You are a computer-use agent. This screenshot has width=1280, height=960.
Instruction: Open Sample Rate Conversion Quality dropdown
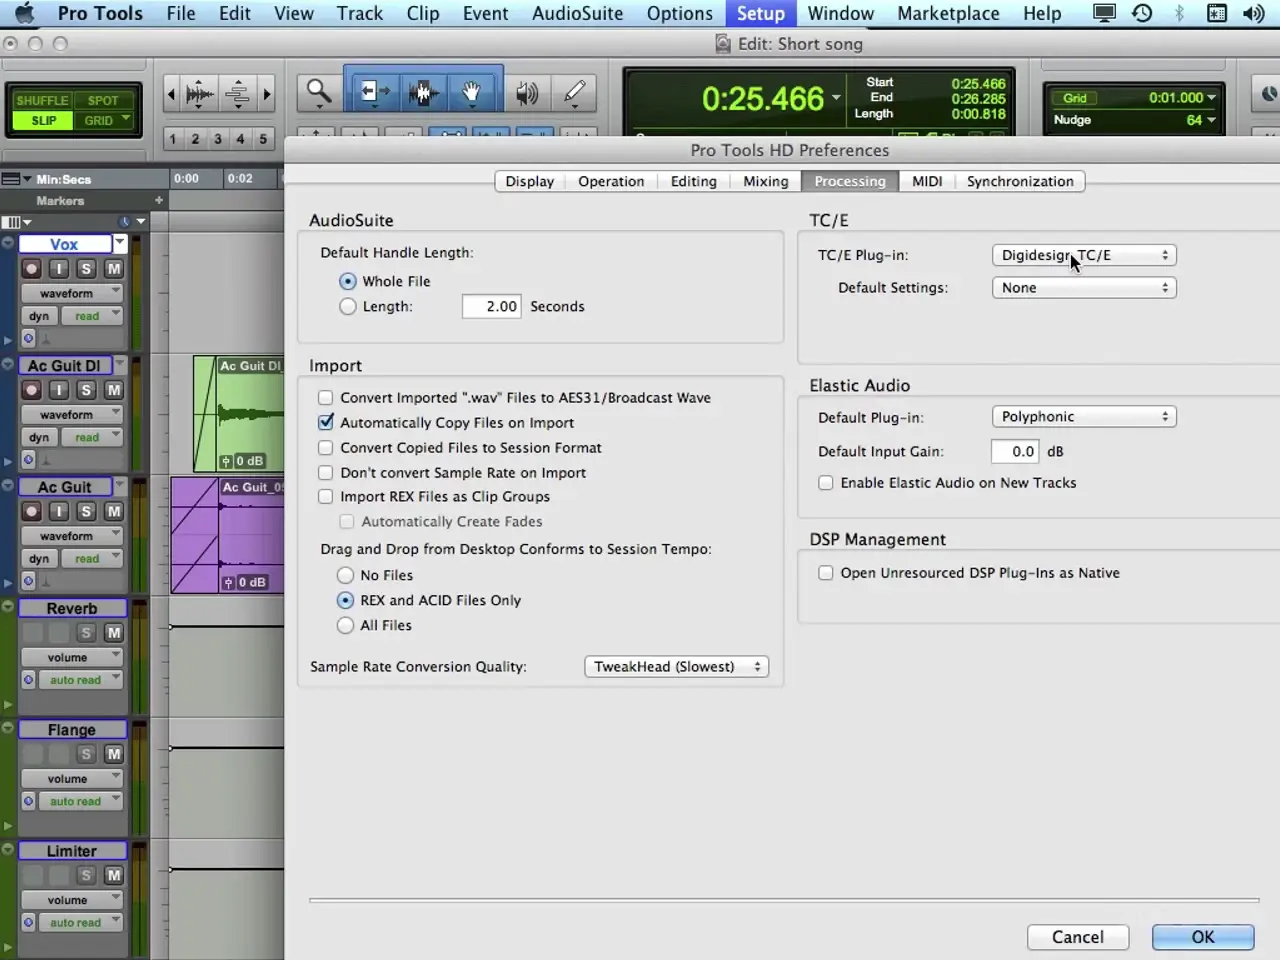point(676,666)
